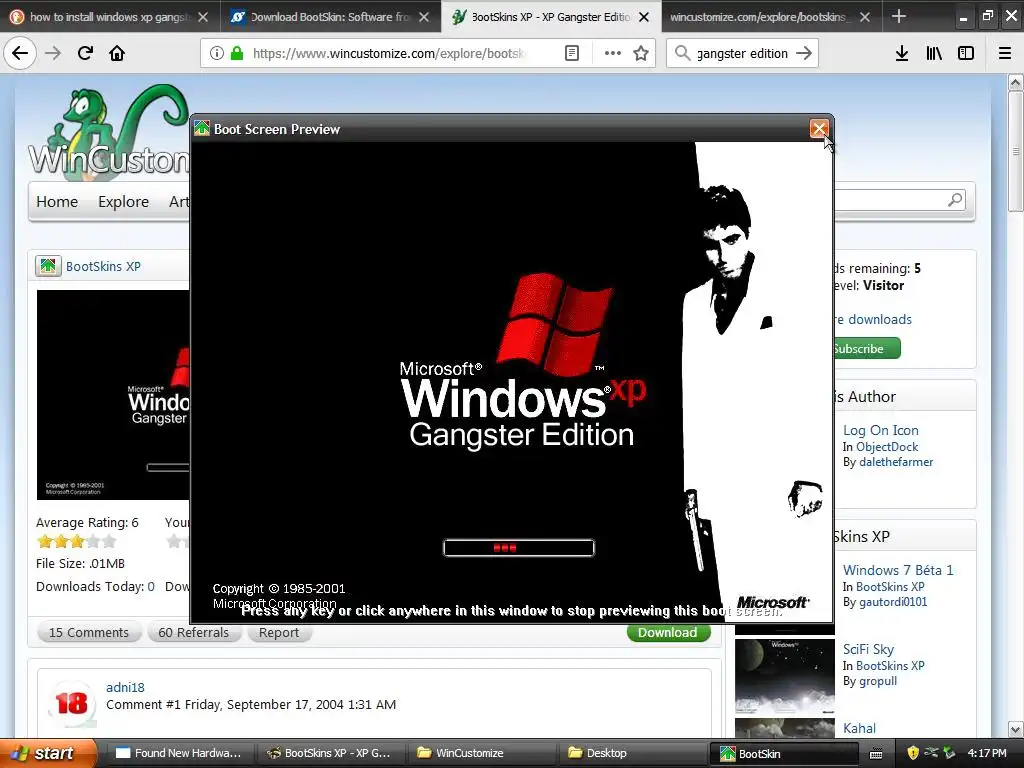Screen dimensions: 1024x768
Task: Open the page actions three-dots menu
Action: coord(613,53)
